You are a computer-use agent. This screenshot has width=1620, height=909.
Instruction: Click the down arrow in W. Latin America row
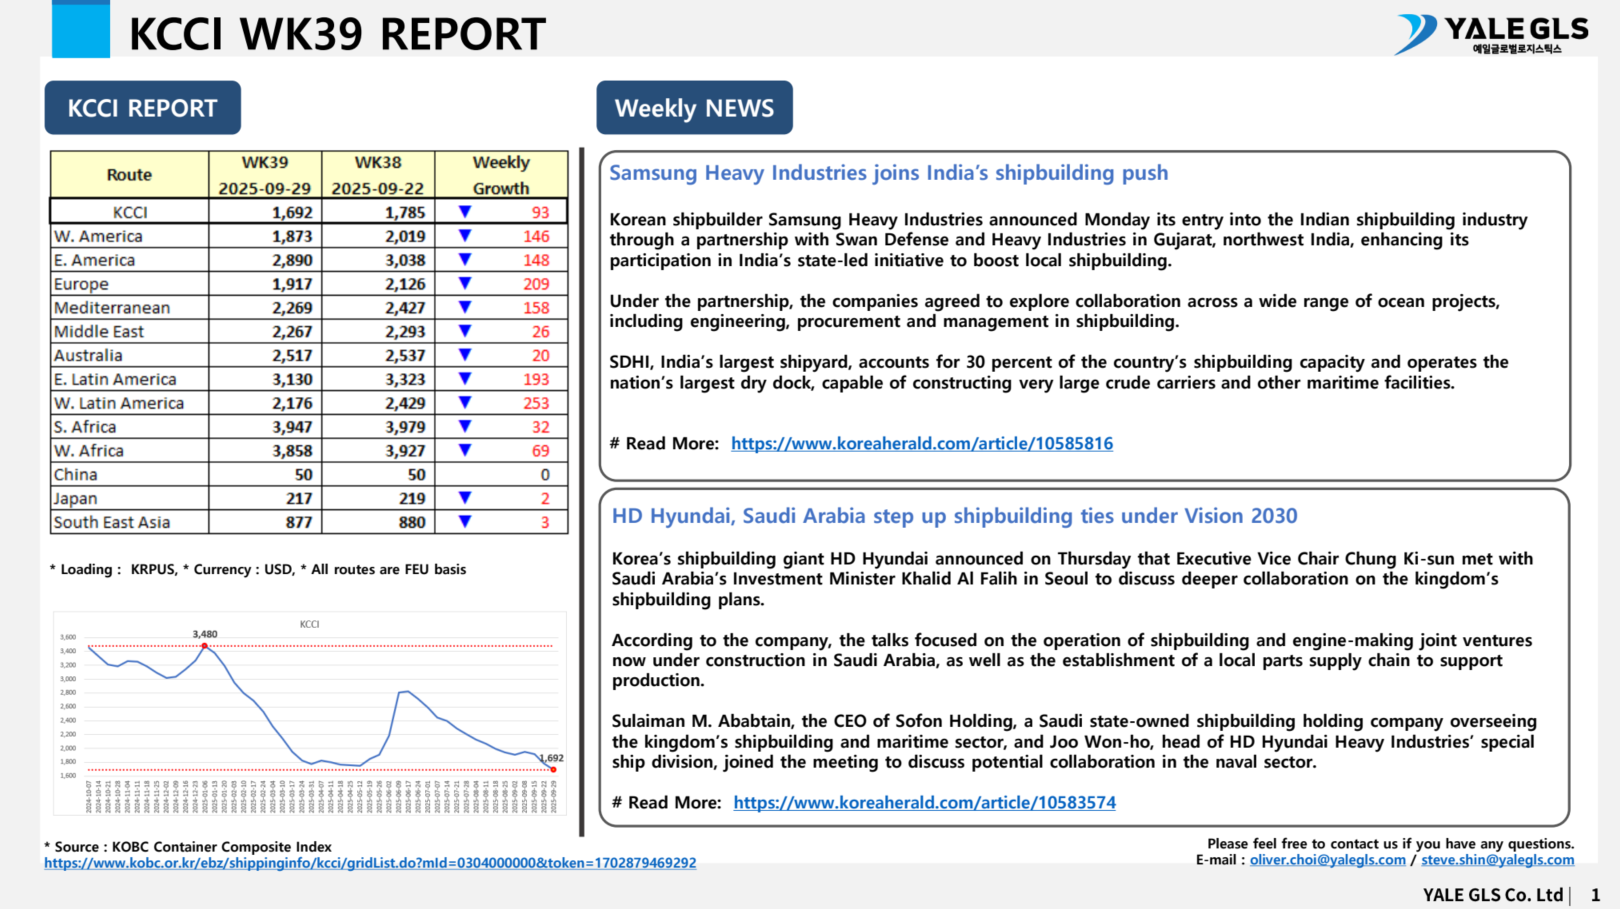[465, 403]
